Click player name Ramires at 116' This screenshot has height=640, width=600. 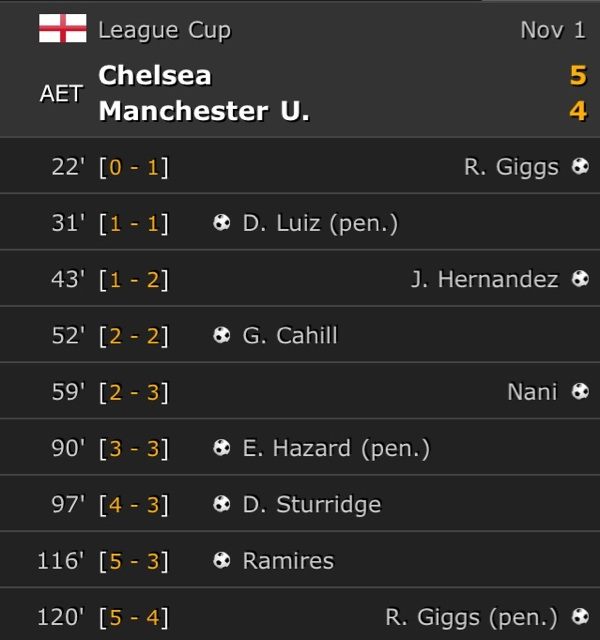(288, 560)
